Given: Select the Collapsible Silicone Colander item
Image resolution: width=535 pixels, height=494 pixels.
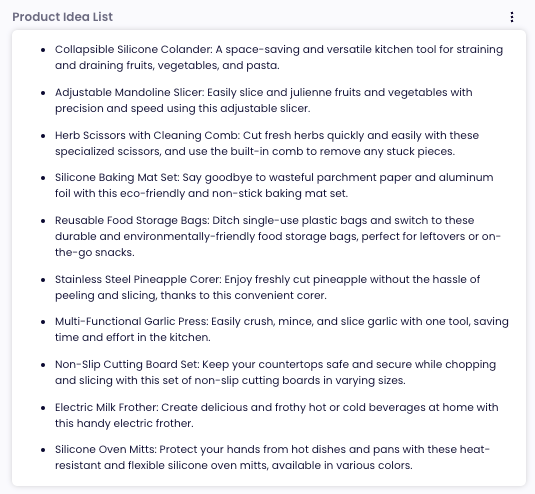Looking at the screenshot, I should (279, 57).
